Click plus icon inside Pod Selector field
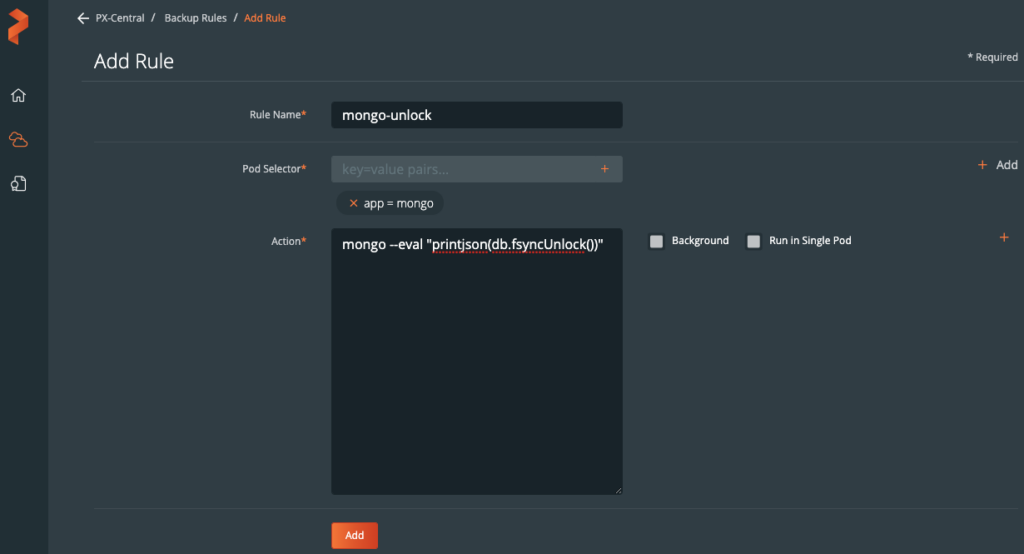This screenshot has height=554, width=1024. coord(604,169)
